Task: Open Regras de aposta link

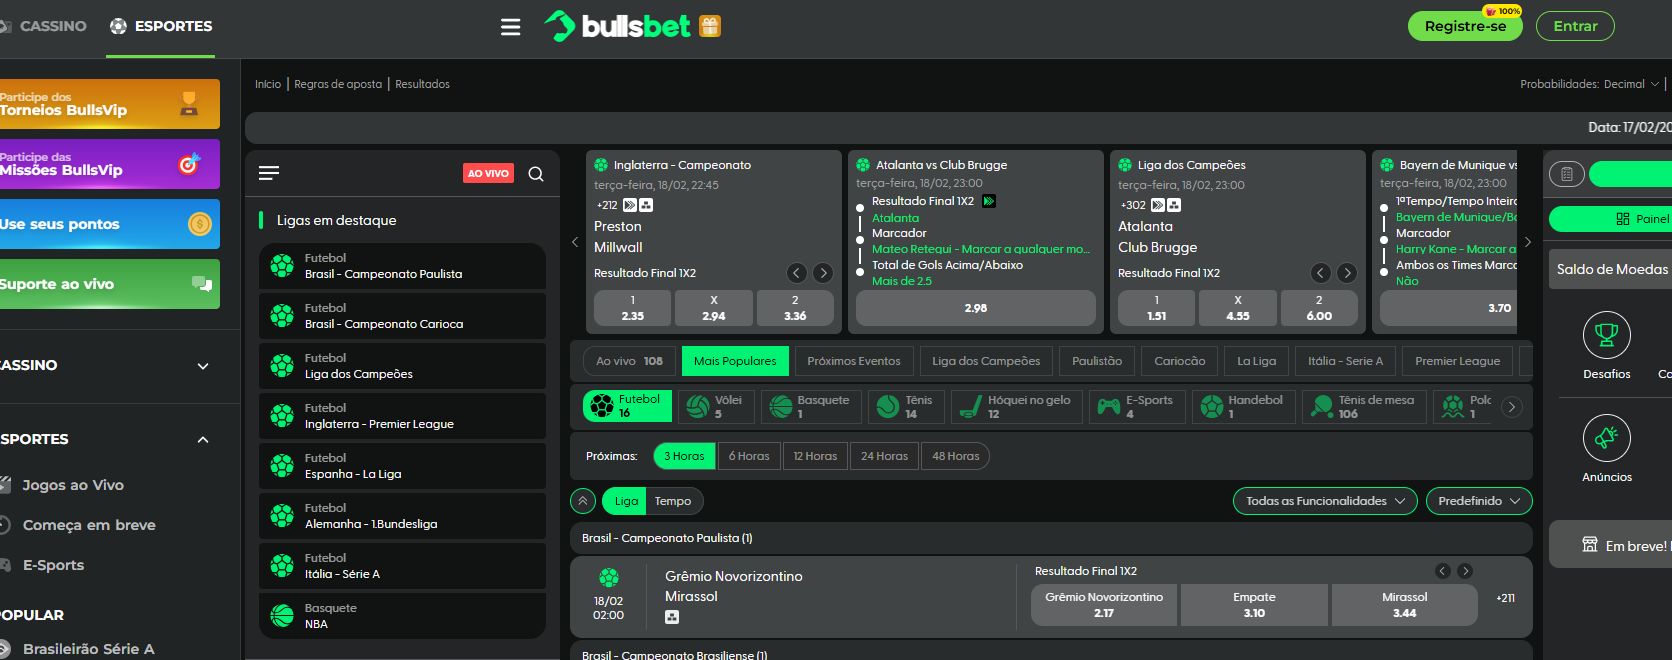Action: coord(338,84)
